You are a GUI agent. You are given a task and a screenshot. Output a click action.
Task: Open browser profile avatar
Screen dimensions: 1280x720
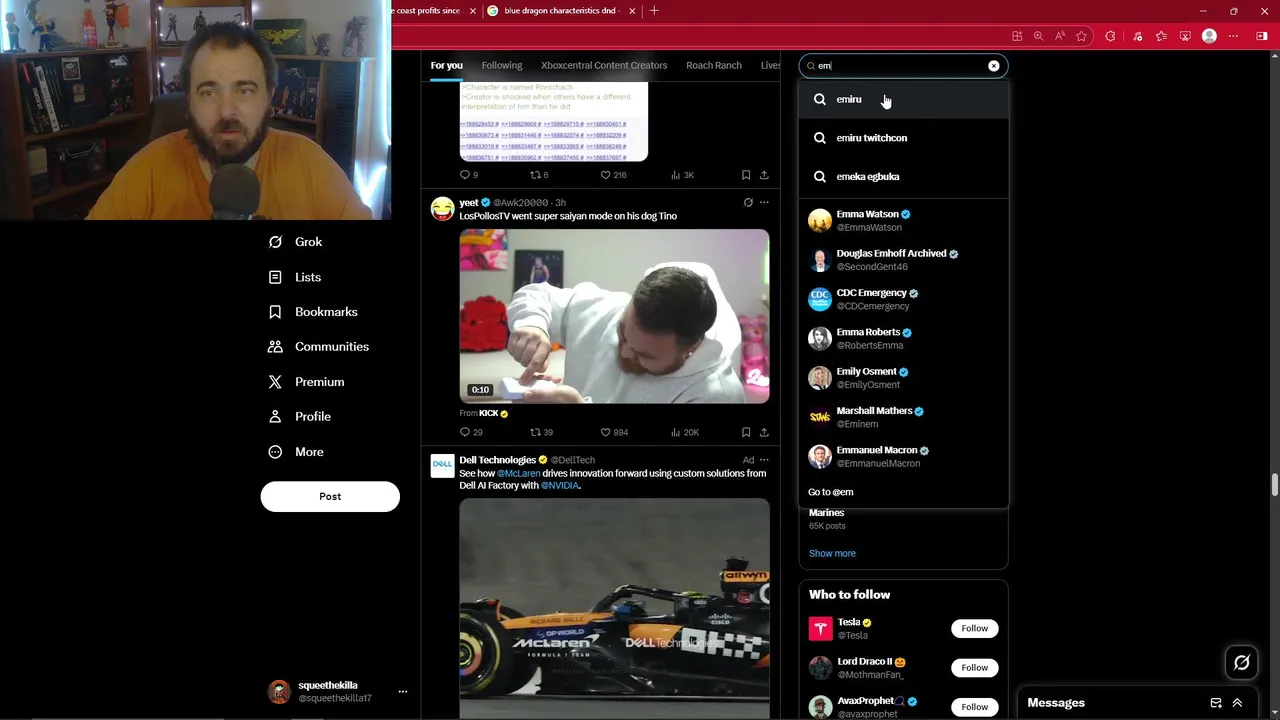(x=1209, y=36)
